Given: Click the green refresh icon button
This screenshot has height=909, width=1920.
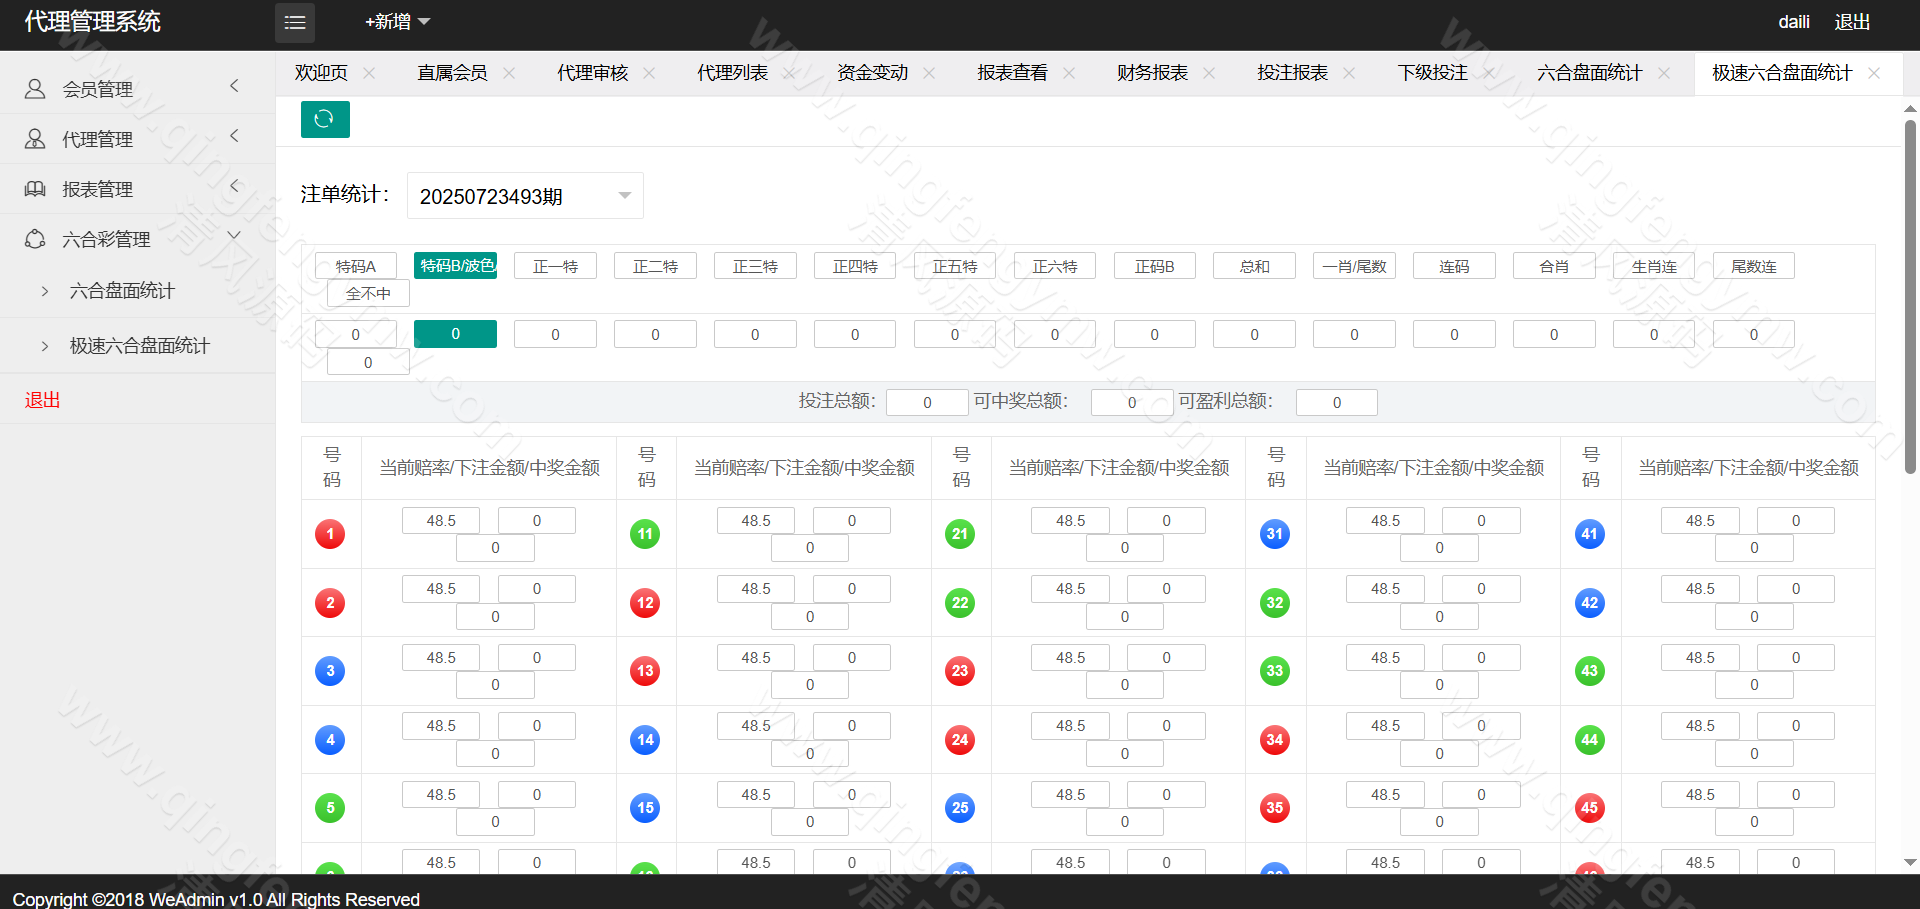Looking at the screenshot, I should [x=325, y=119].
